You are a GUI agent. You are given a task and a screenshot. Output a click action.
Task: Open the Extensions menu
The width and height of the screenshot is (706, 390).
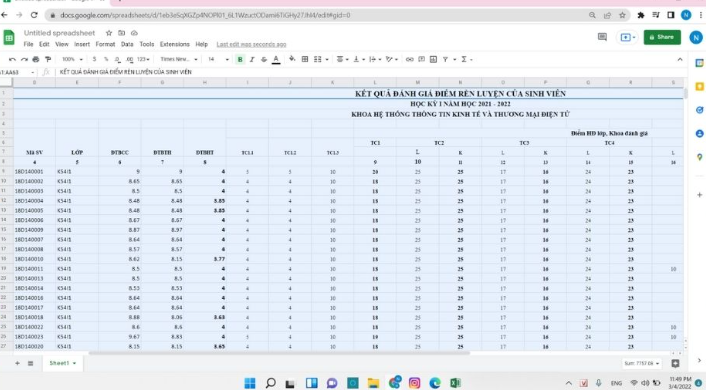[x=175, y=44]
